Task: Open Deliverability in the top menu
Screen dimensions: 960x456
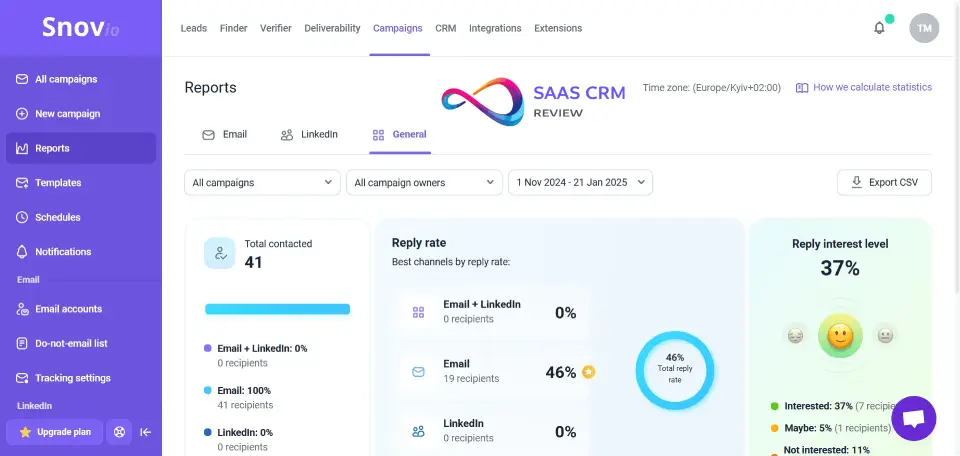Action: 332,28
